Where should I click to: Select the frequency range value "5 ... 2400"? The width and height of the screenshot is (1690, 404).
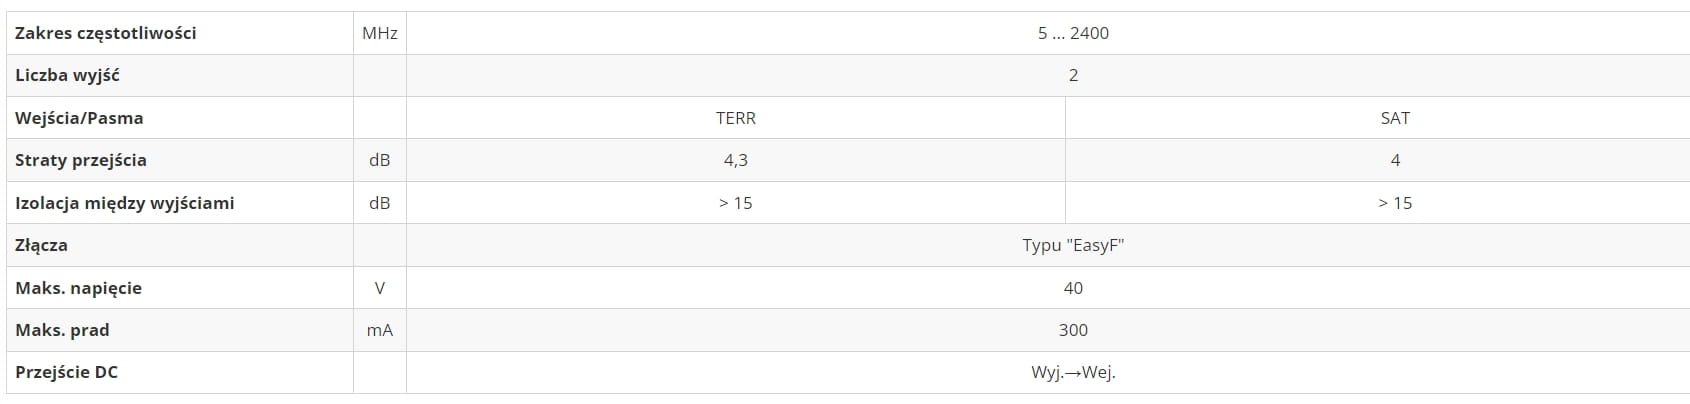coord(1073,33)
